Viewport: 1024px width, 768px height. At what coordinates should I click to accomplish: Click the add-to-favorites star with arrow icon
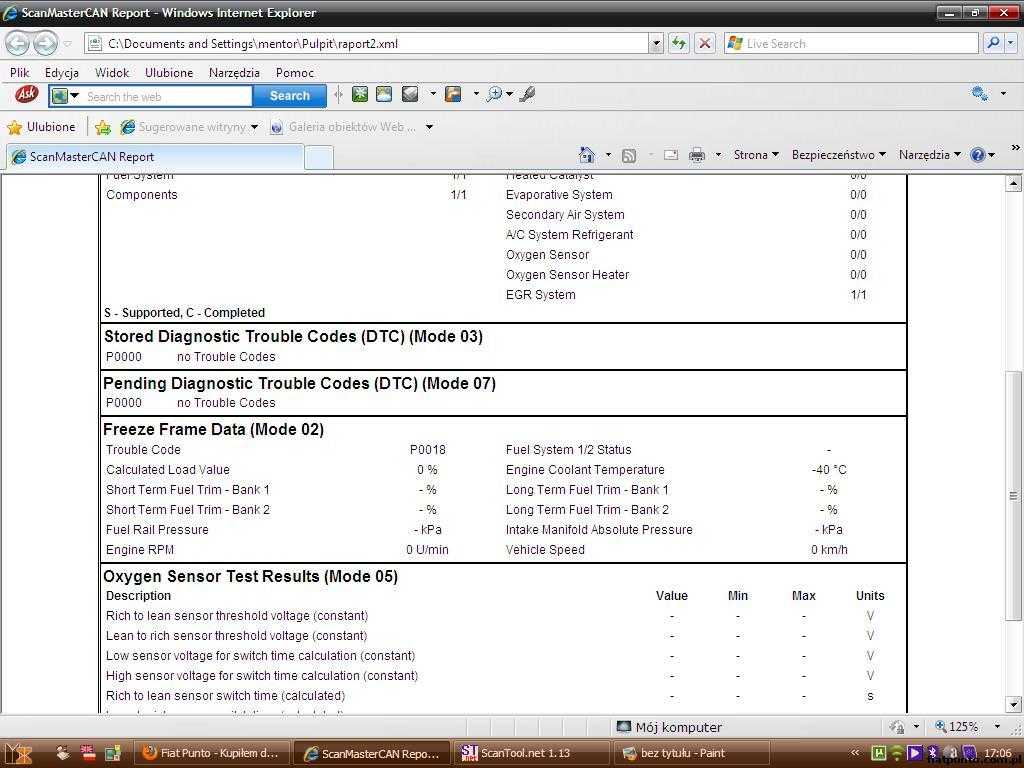coord(103,127)
